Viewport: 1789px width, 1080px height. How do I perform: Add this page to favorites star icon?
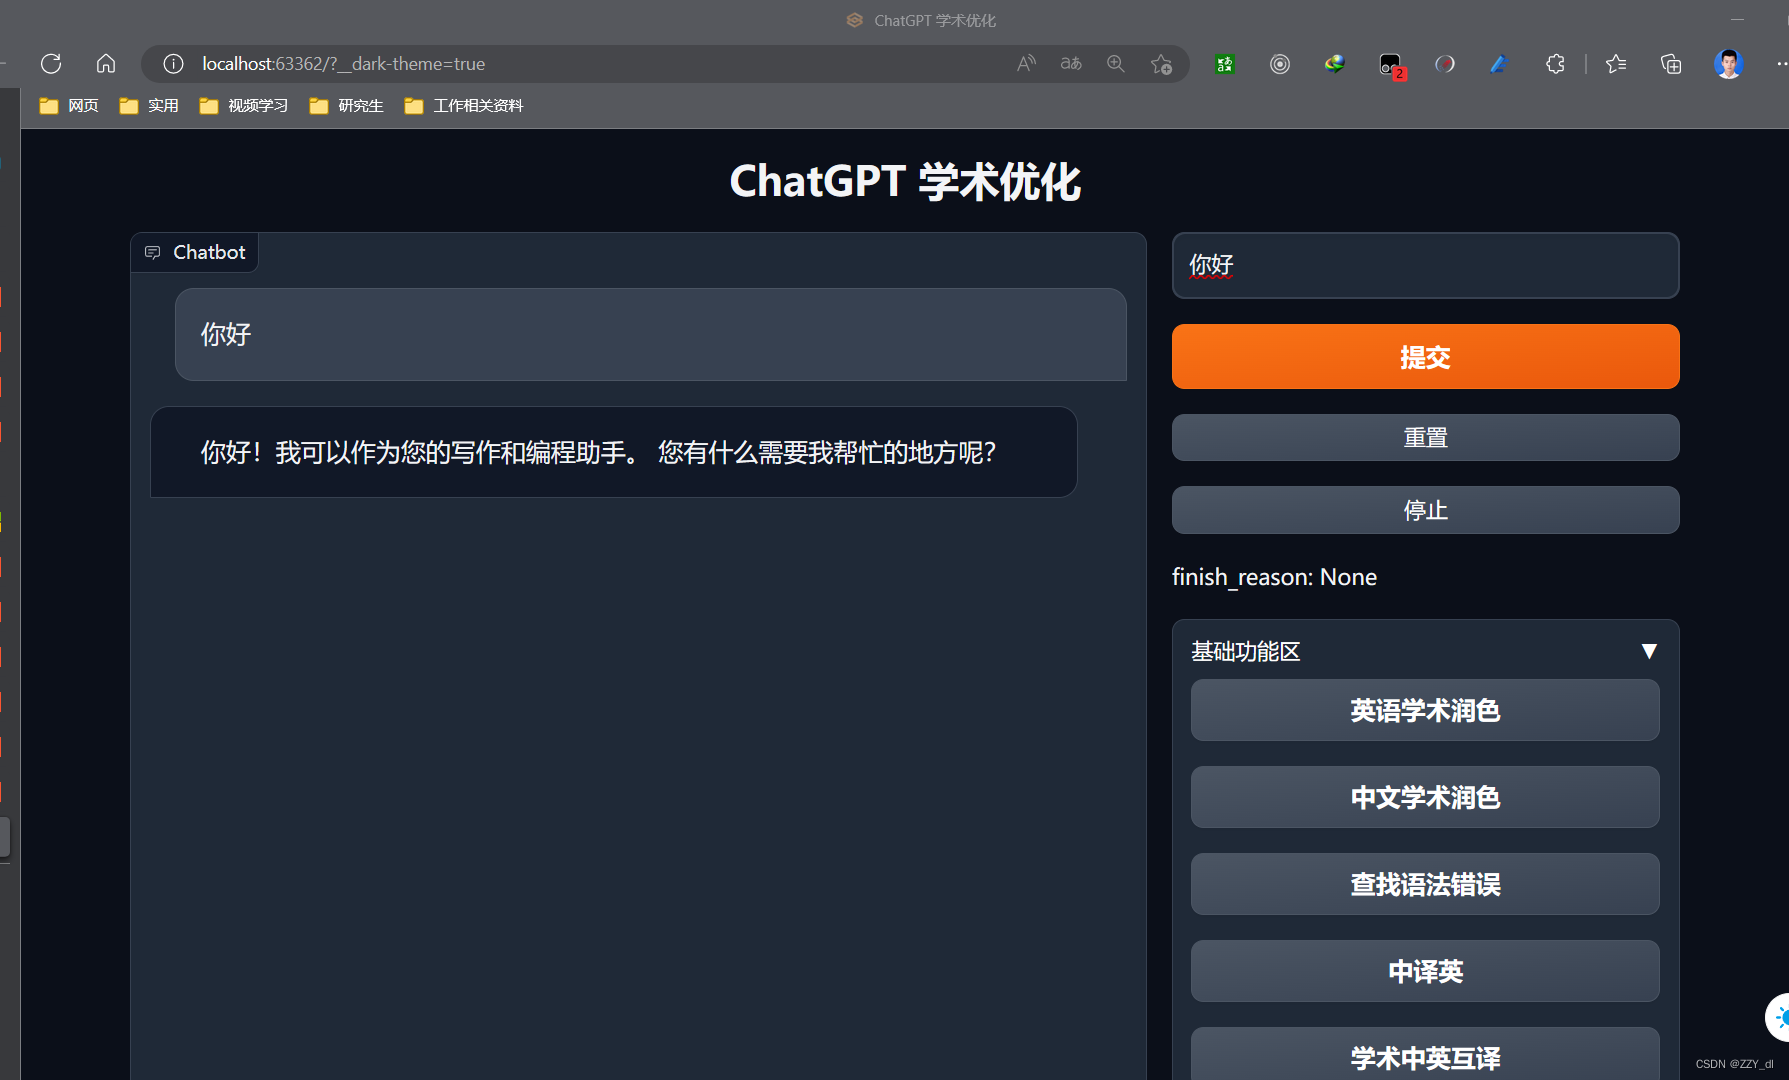click(x=1161, y=64)
